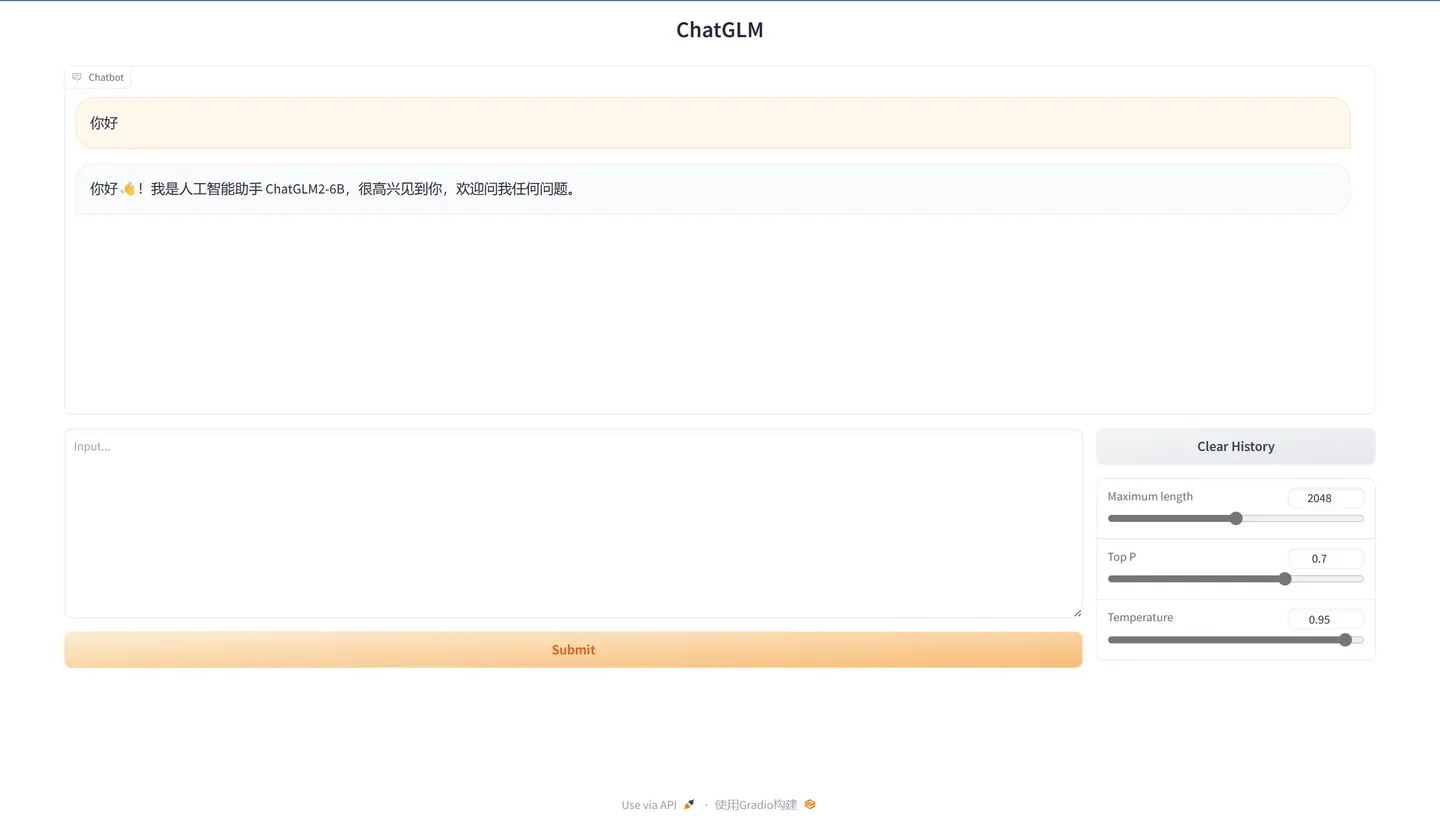Click the Top P value box 0.7

1325,559
